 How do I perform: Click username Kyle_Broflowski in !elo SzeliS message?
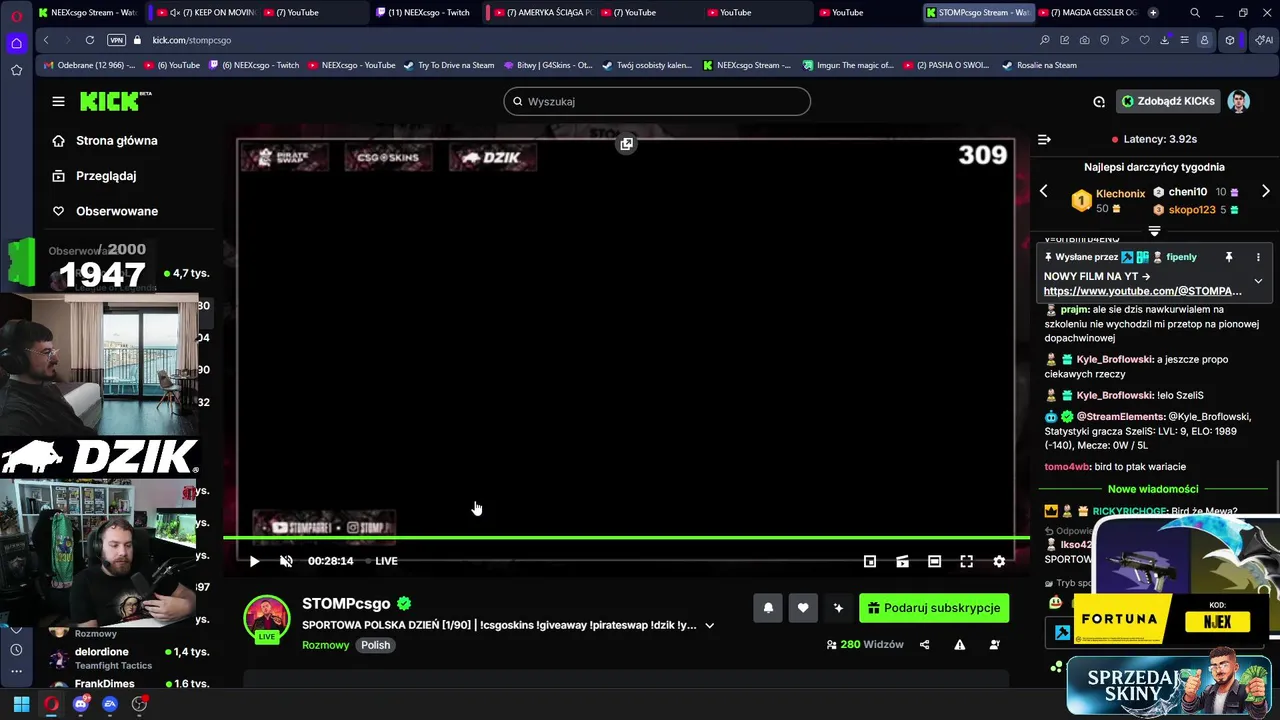click(1115, 395)
